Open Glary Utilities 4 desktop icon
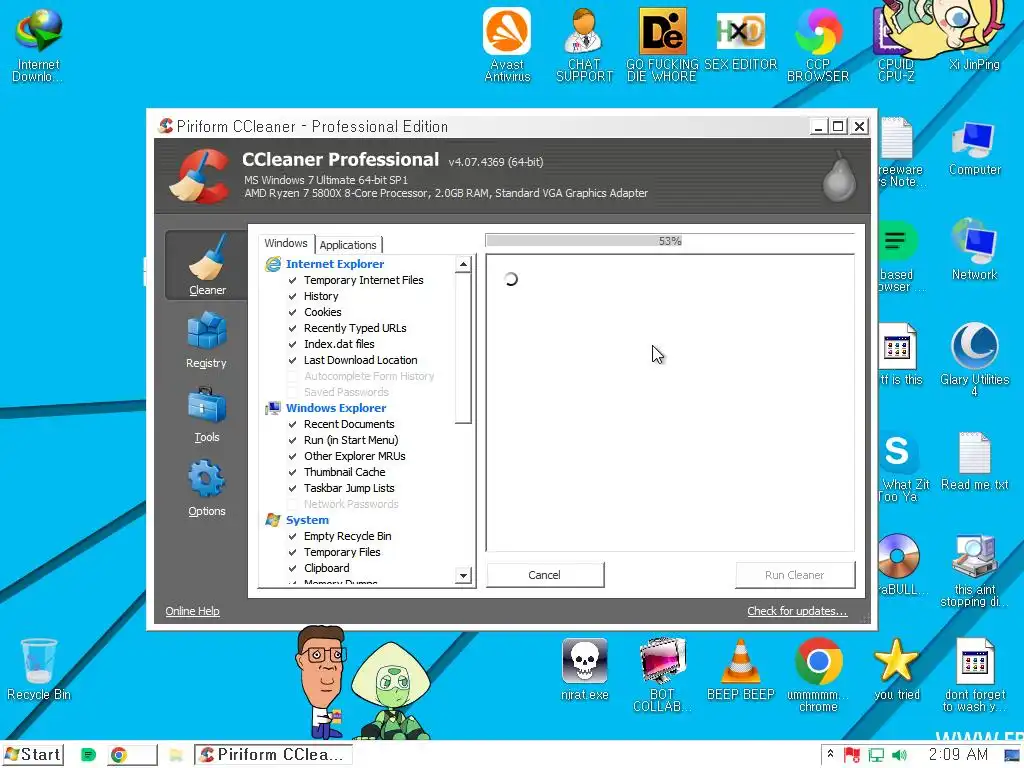Viewport: 1024px width, 768px height. coord(974,359)
